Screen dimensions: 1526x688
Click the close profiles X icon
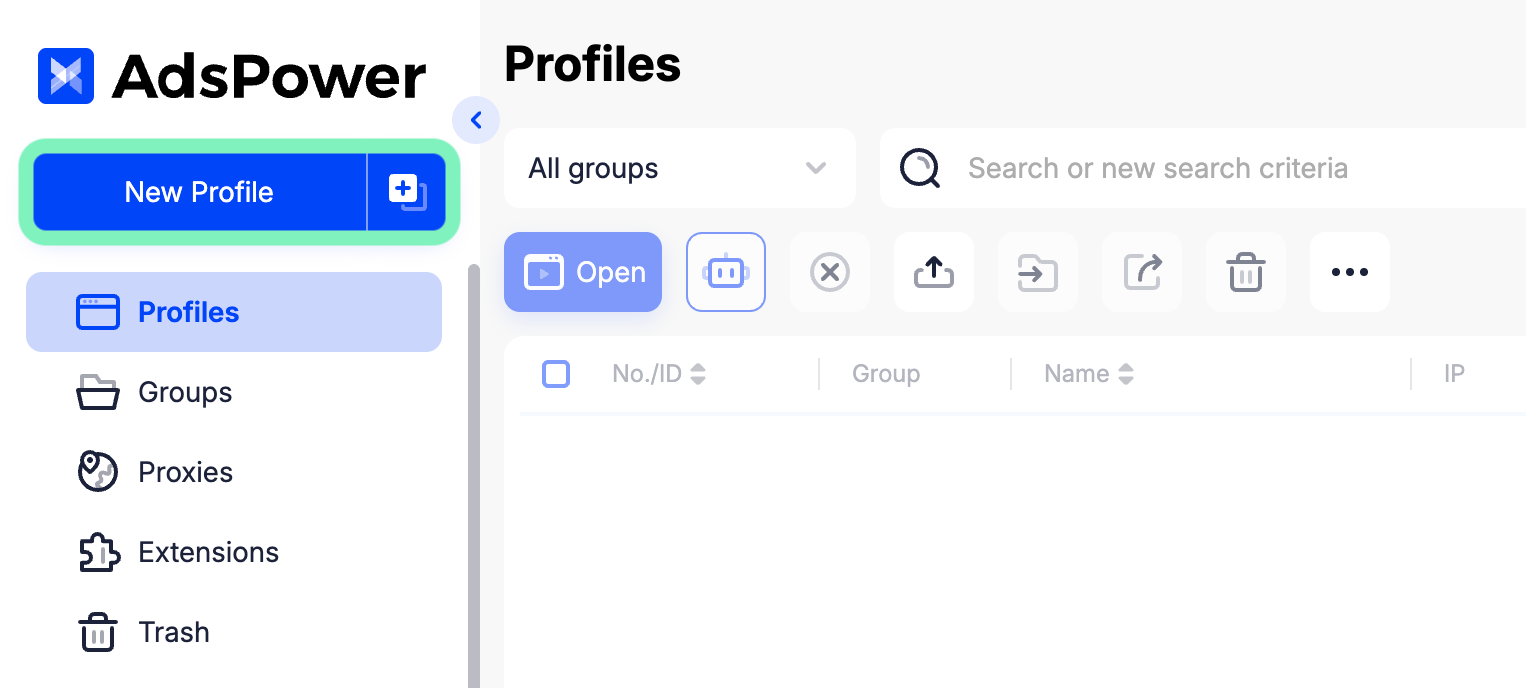pyautogui.click(x=829, y=272)
